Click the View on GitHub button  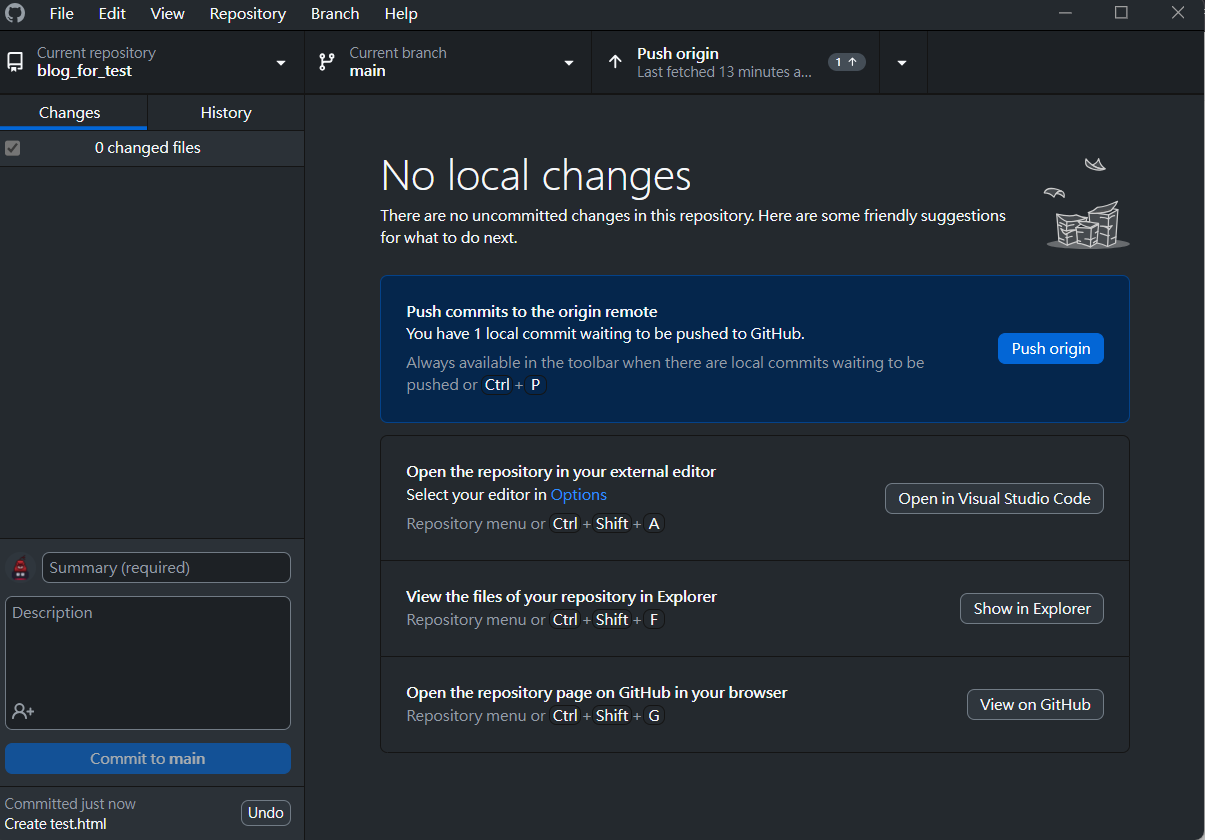click(1035, 704)
